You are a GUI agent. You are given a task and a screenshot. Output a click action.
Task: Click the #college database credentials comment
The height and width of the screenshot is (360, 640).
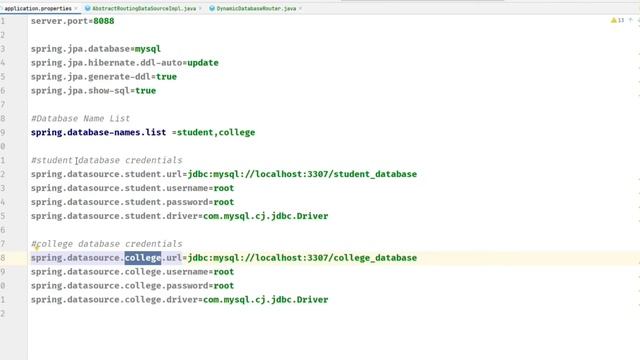pos(107,244)
